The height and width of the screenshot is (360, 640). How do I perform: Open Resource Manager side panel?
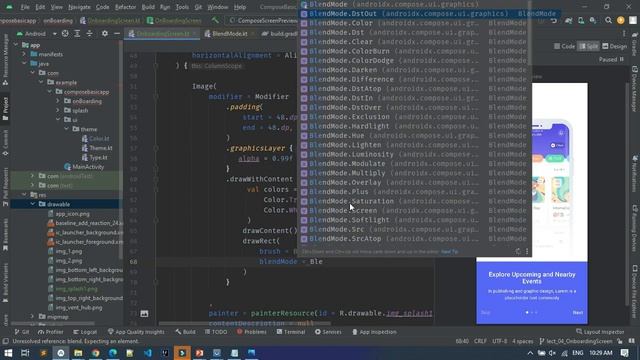pyautogui.click(x=5, y=59)
